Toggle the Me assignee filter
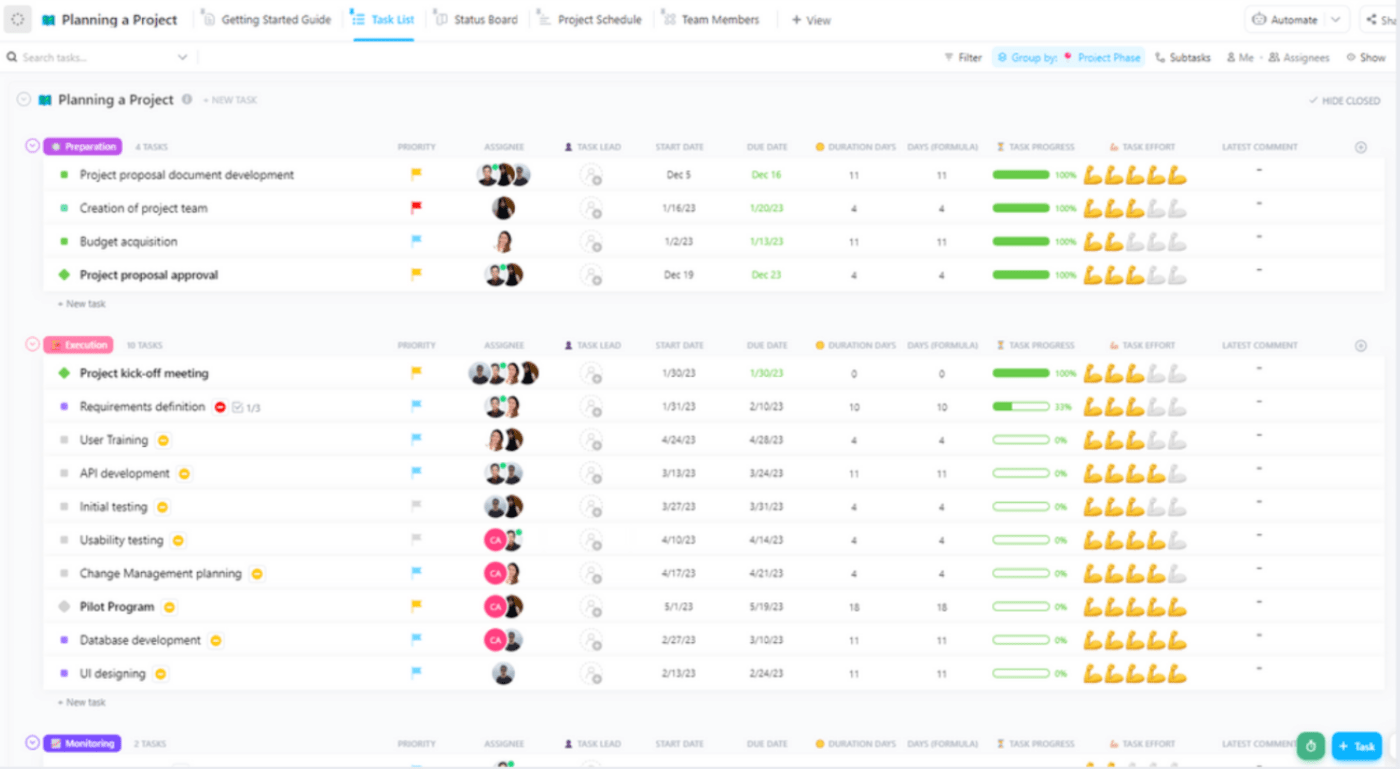Screen dimensions: 1400x769 pos(1240,58)
